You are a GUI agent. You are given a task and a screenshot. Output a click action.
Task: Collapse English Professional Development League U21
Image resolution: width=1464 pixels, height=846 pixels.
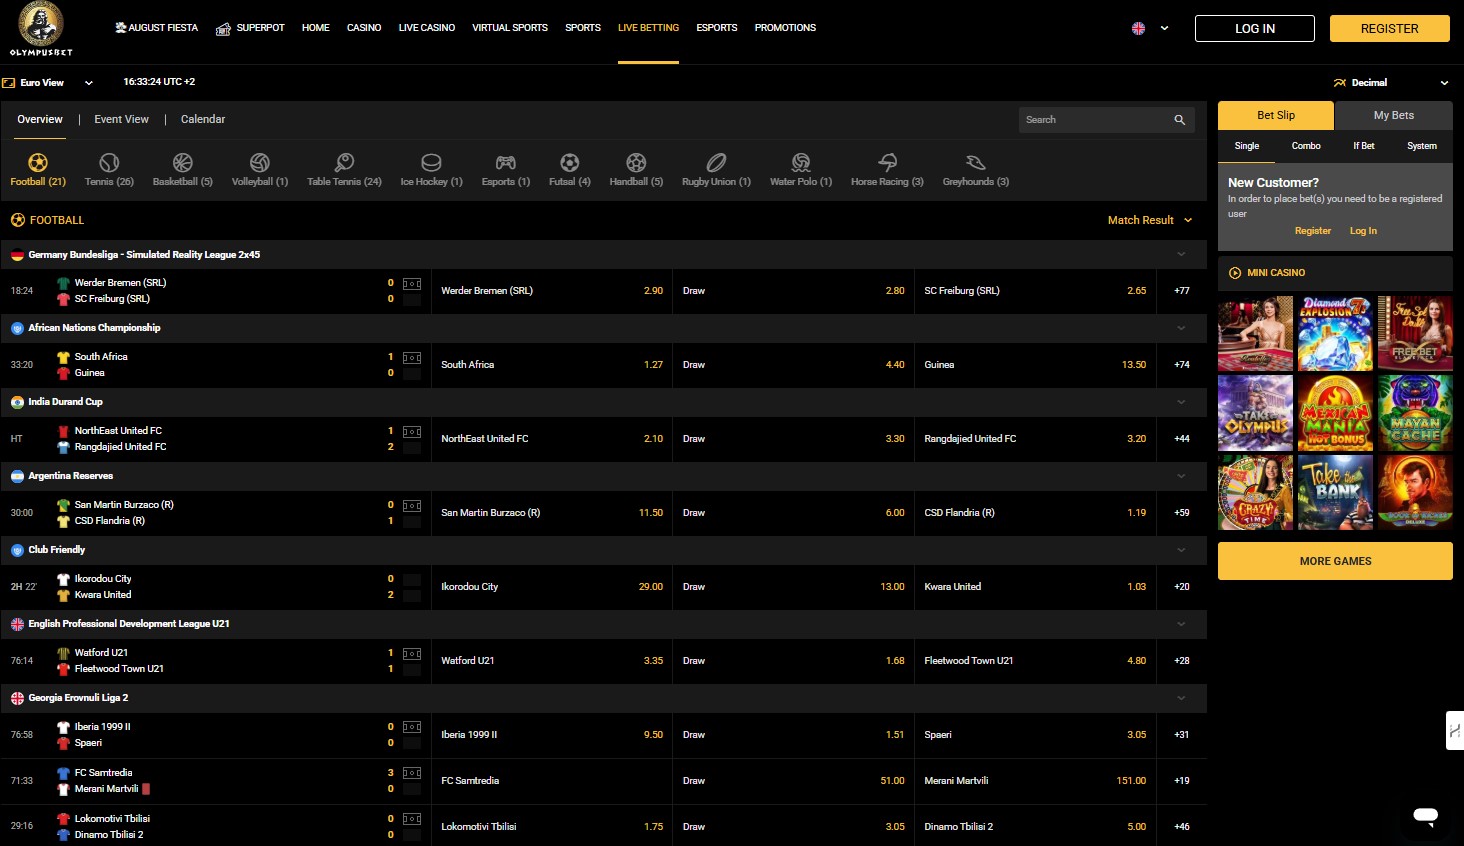tap(1181, 624)
